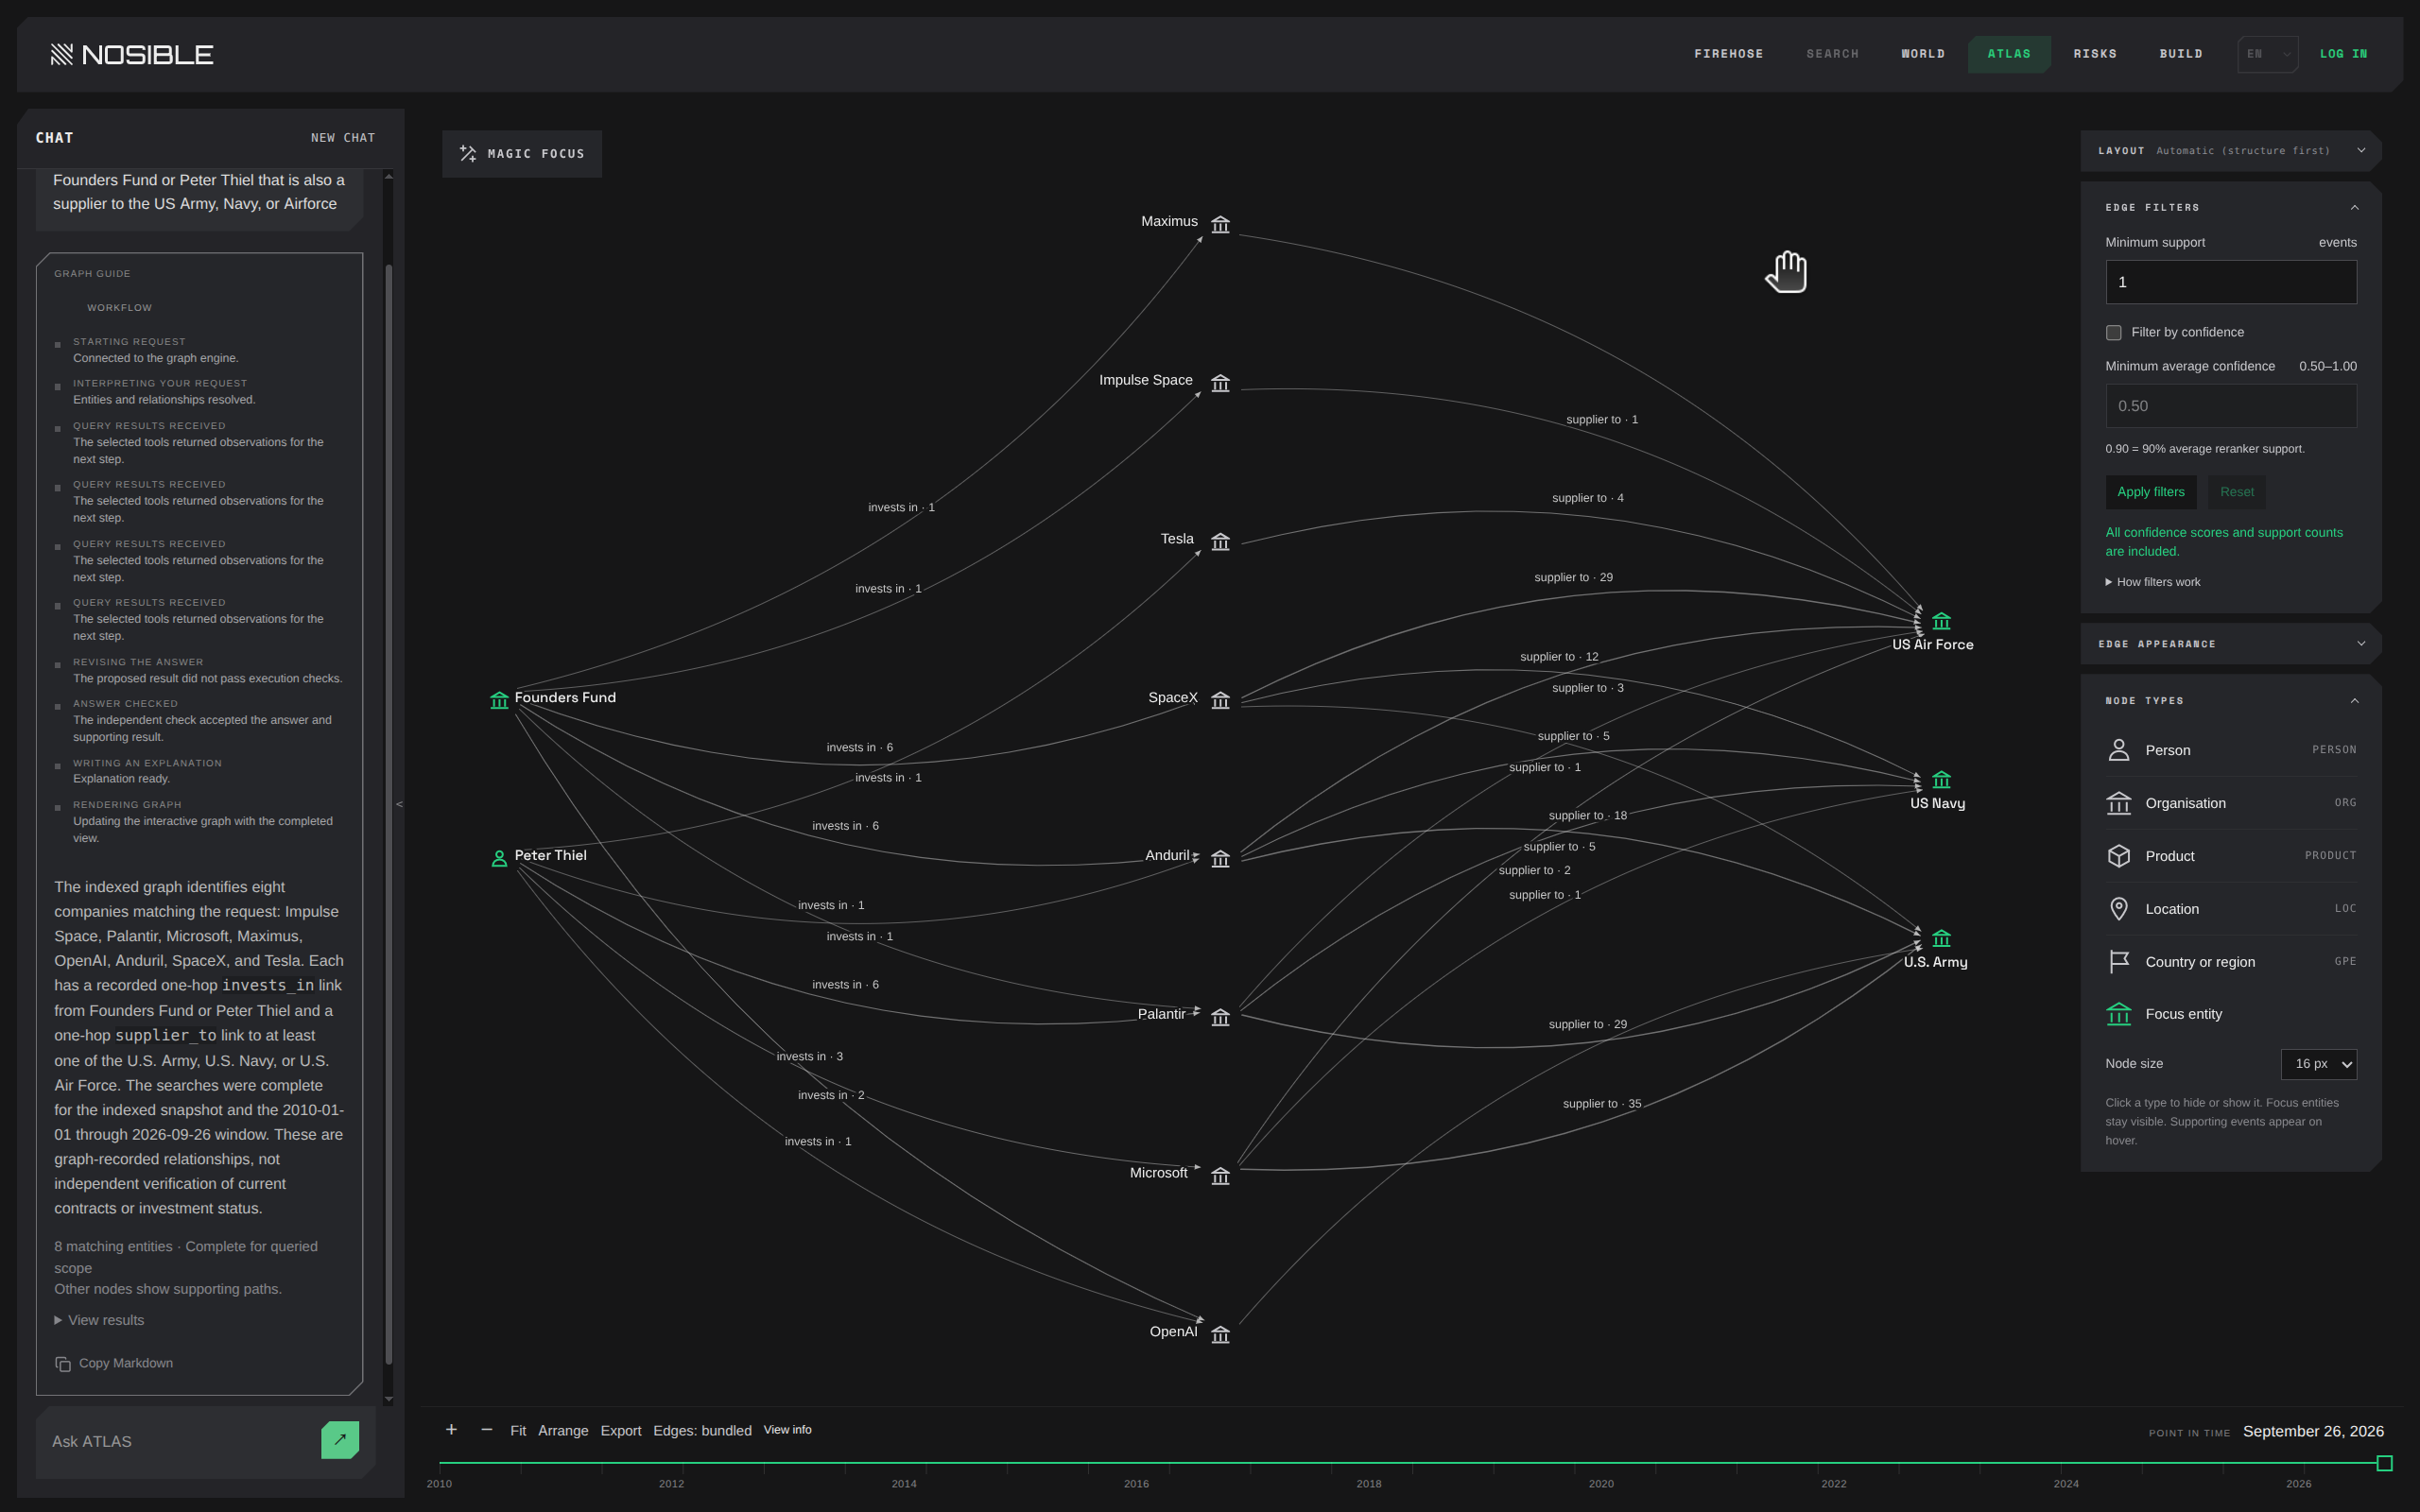
Task: Expand How filters work disclosure
Action: [x=2153, y=582]
